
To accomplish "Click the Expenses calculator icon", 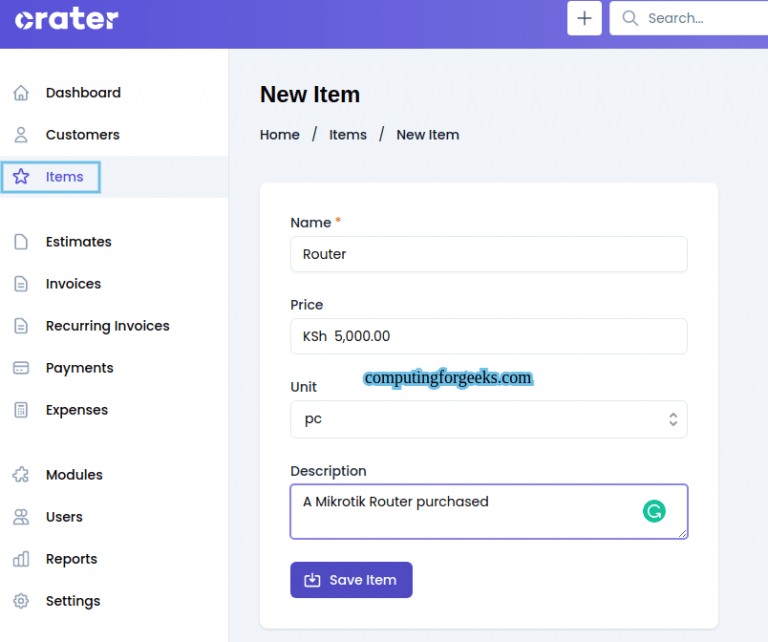I will pyautogui.click(x=21, y=410).
